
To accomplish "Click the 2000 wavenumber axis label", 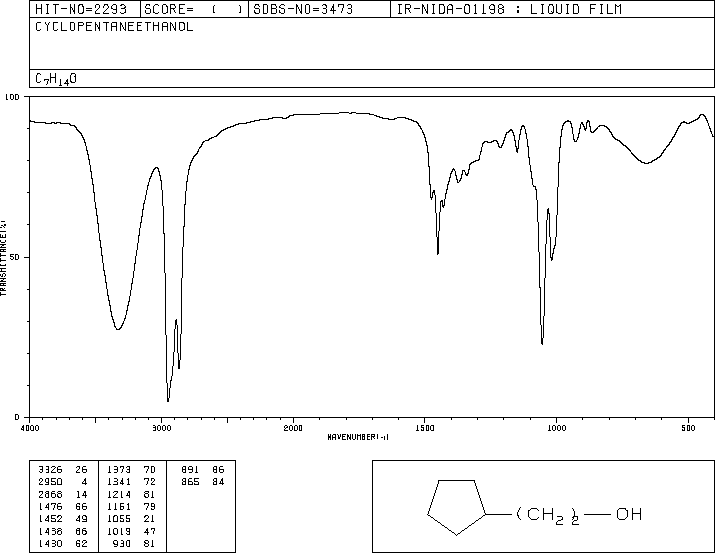I will [293, 428].
